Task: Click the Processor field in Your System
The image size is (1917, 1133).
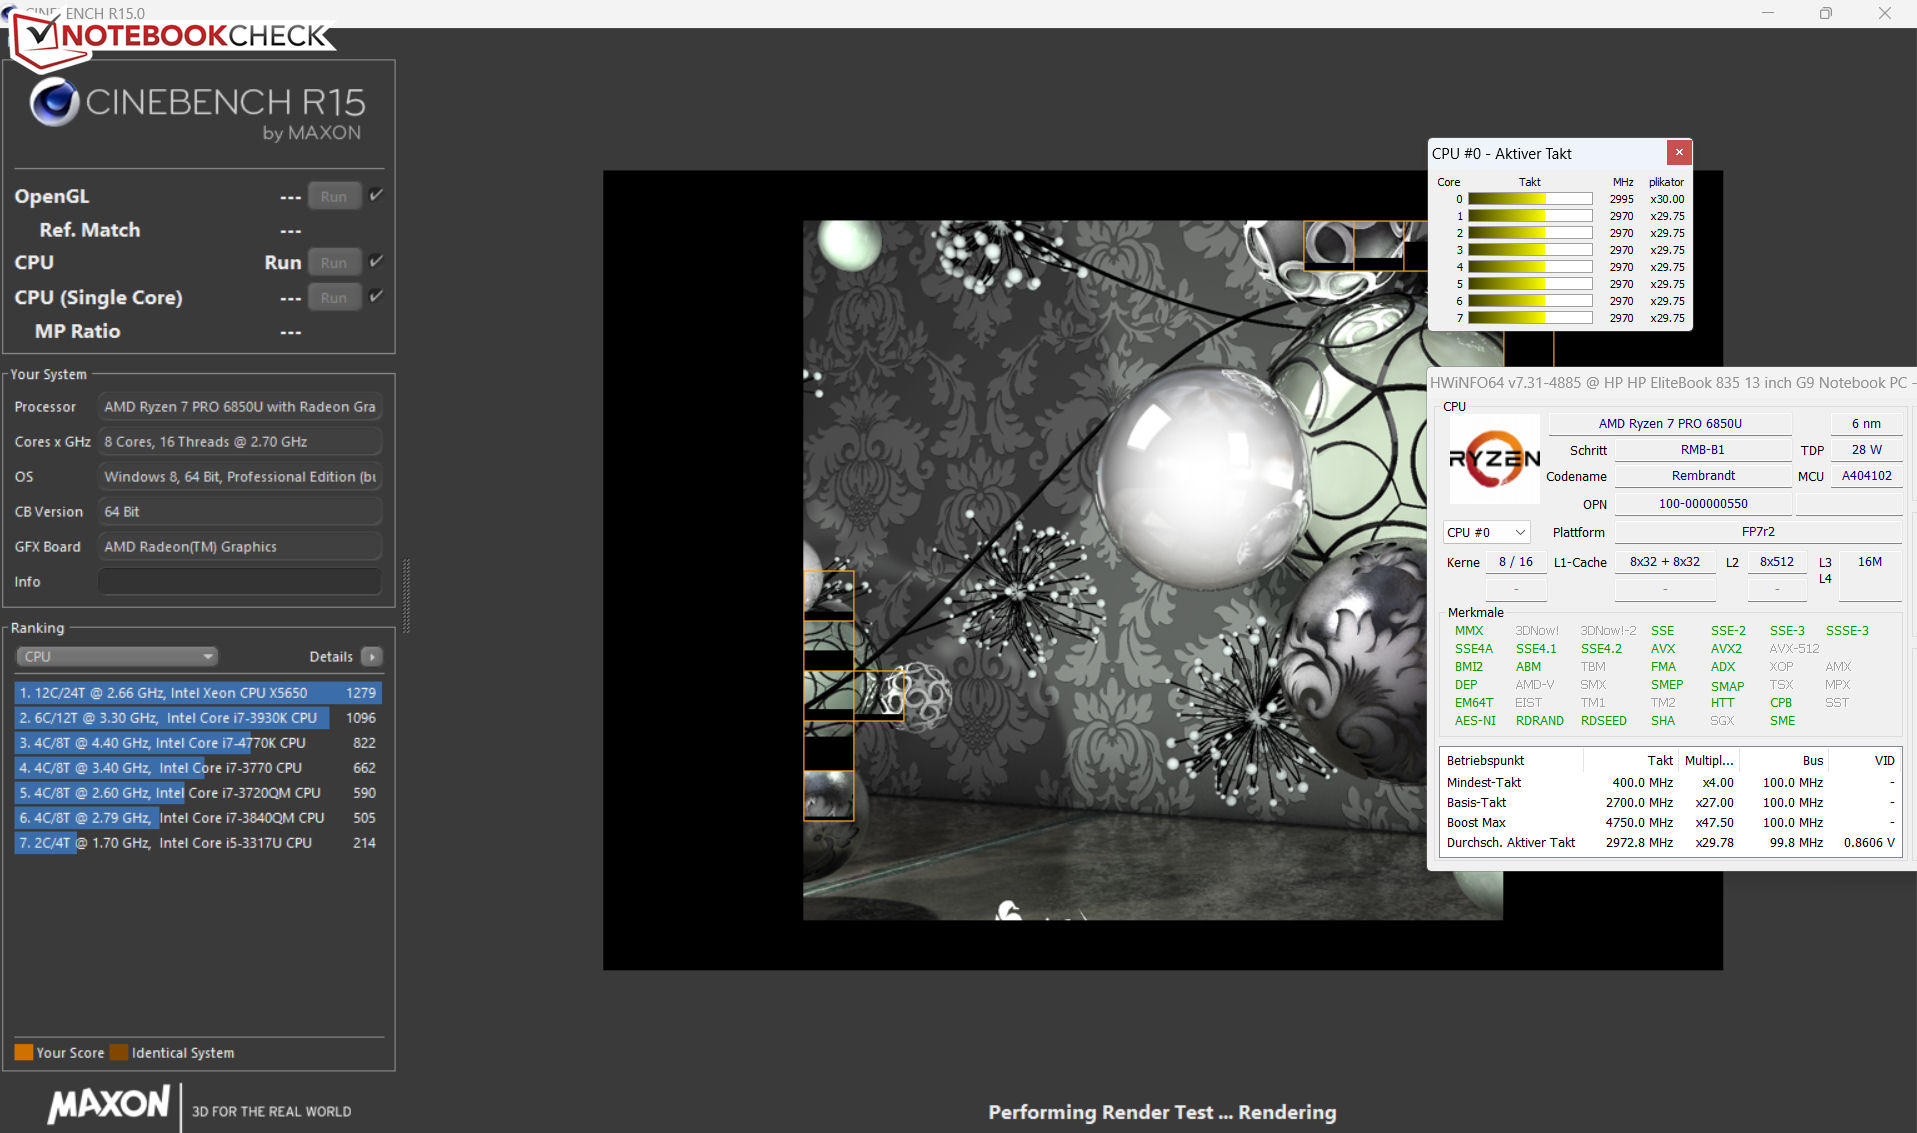Action: [x=240, y=406]
